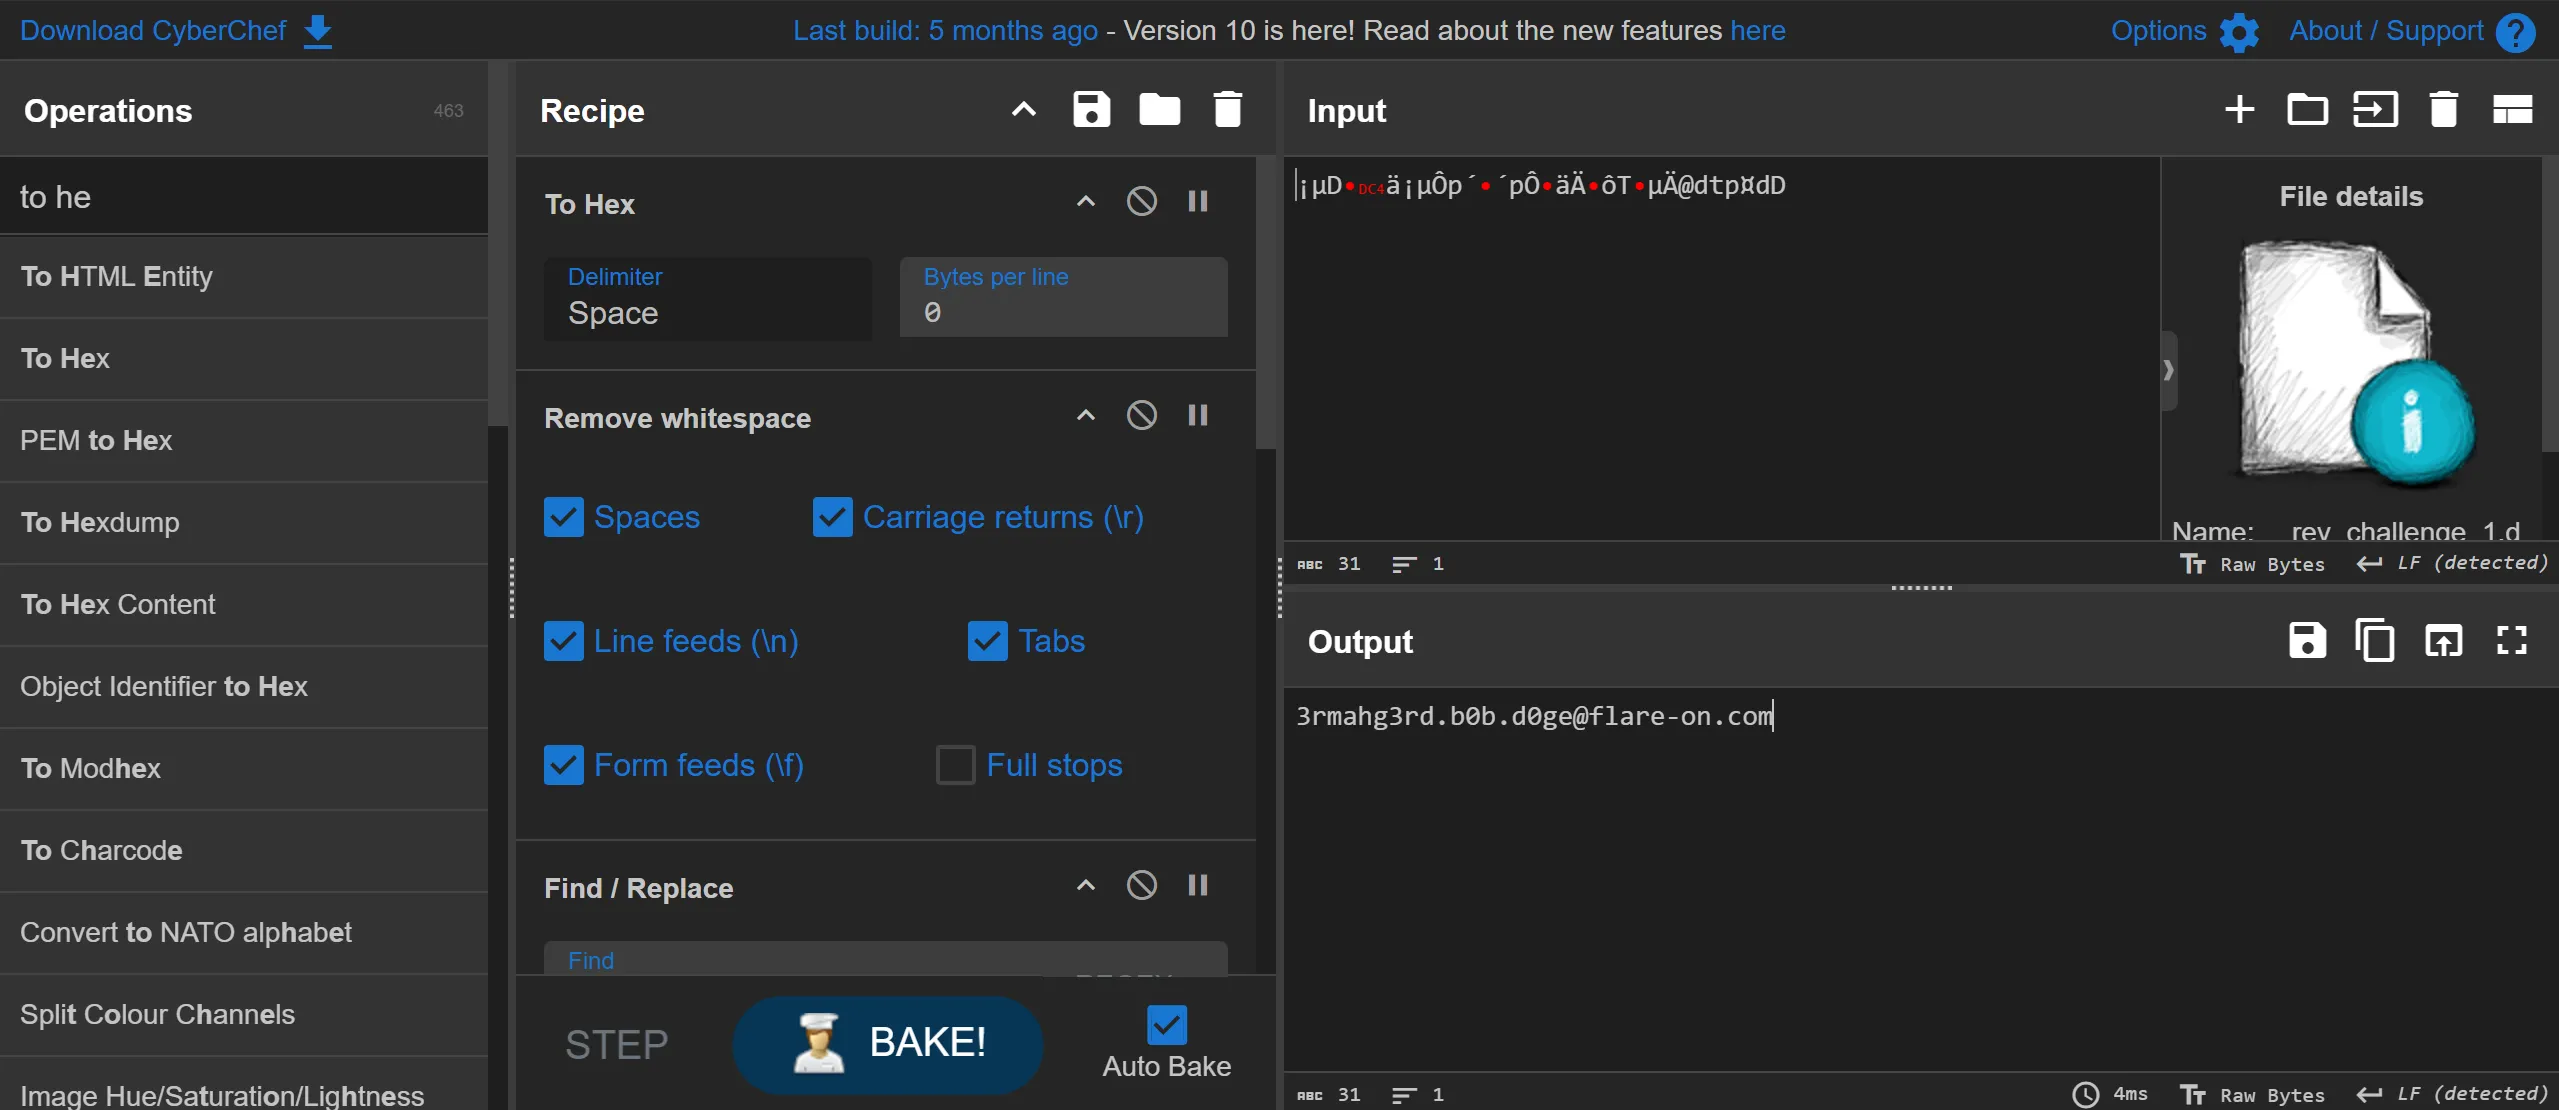Uncheck the Spaces checkbox

coord(564,517)
